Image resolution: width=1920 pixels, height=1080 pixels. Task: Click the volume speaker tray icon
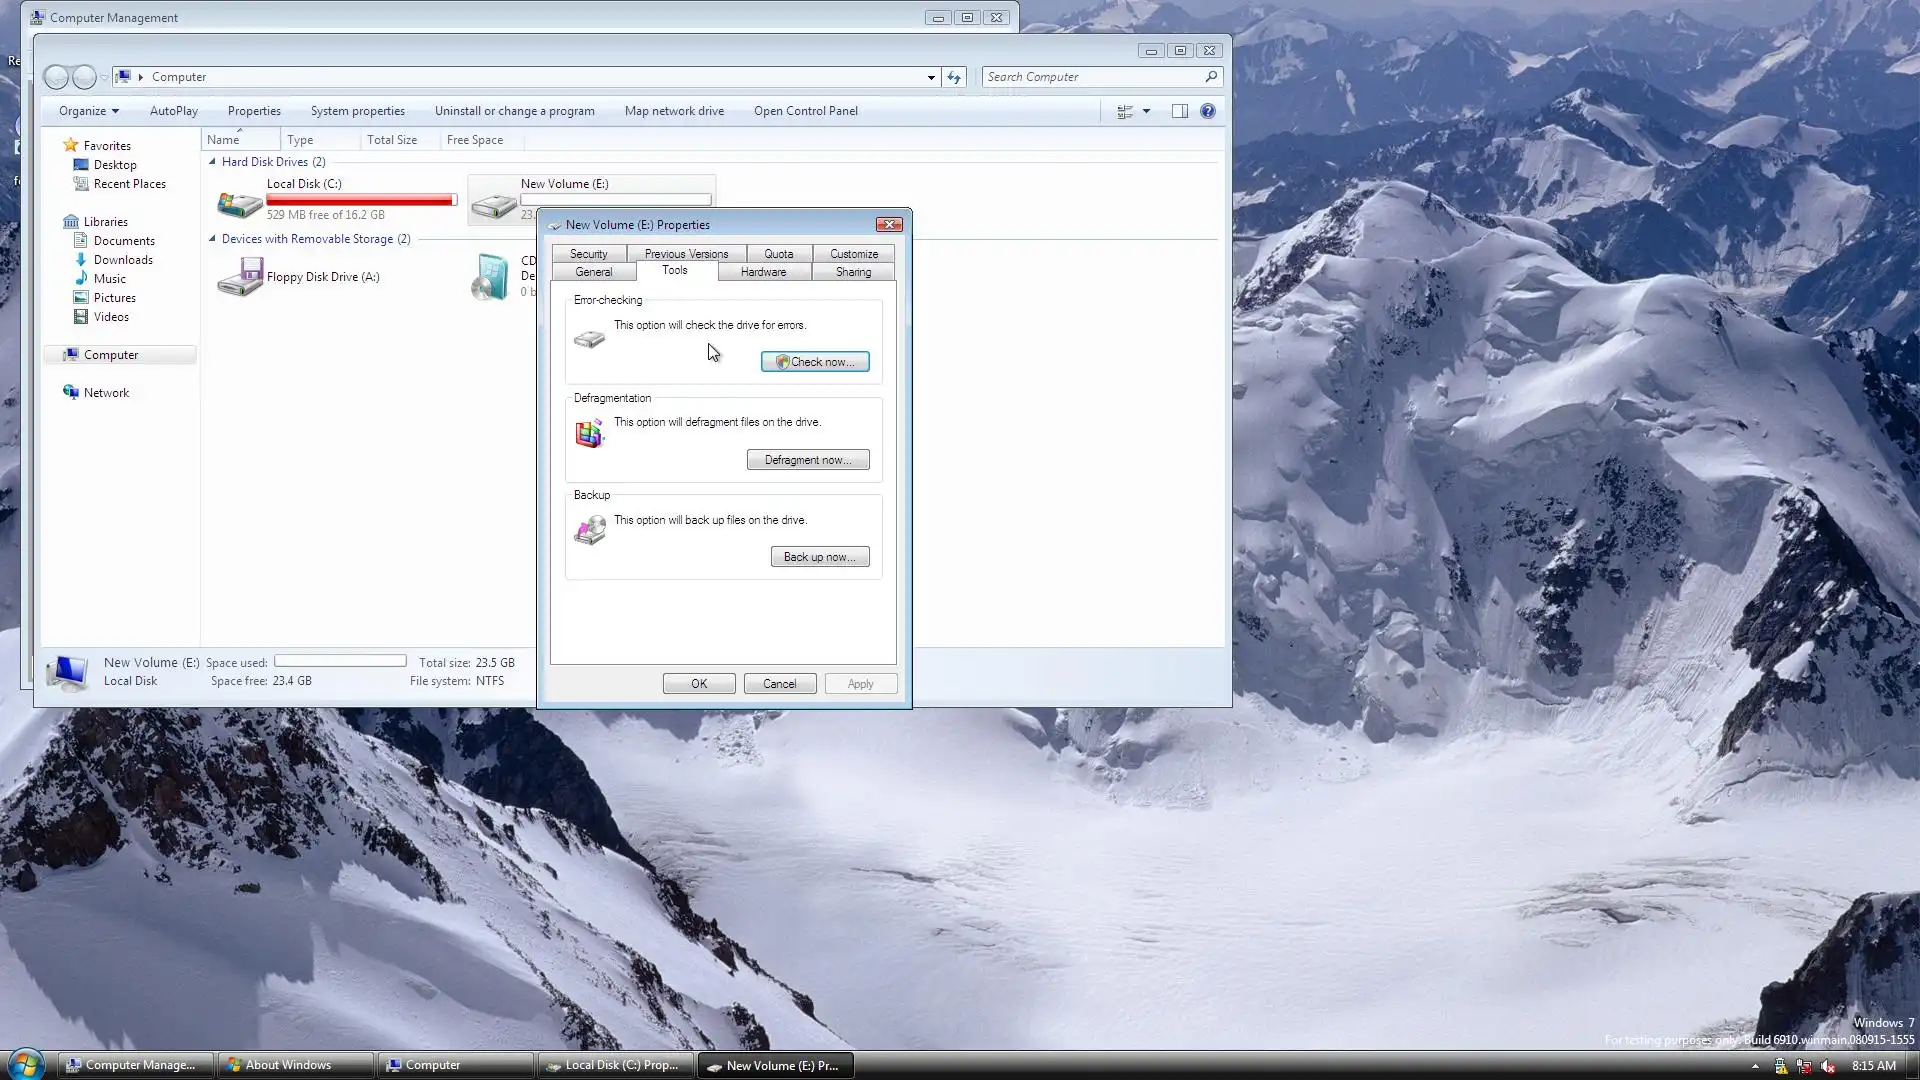(1828, 1066)
